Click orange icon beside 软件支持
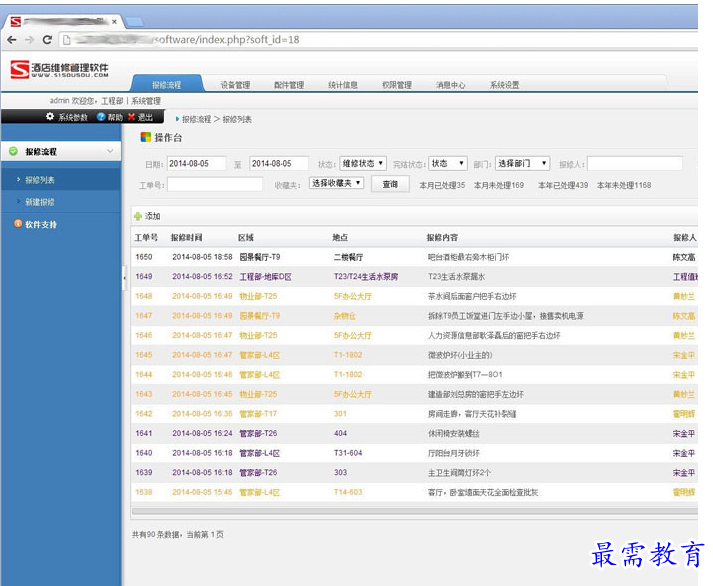The image size is (713, 586). click(x=18, y=224)
